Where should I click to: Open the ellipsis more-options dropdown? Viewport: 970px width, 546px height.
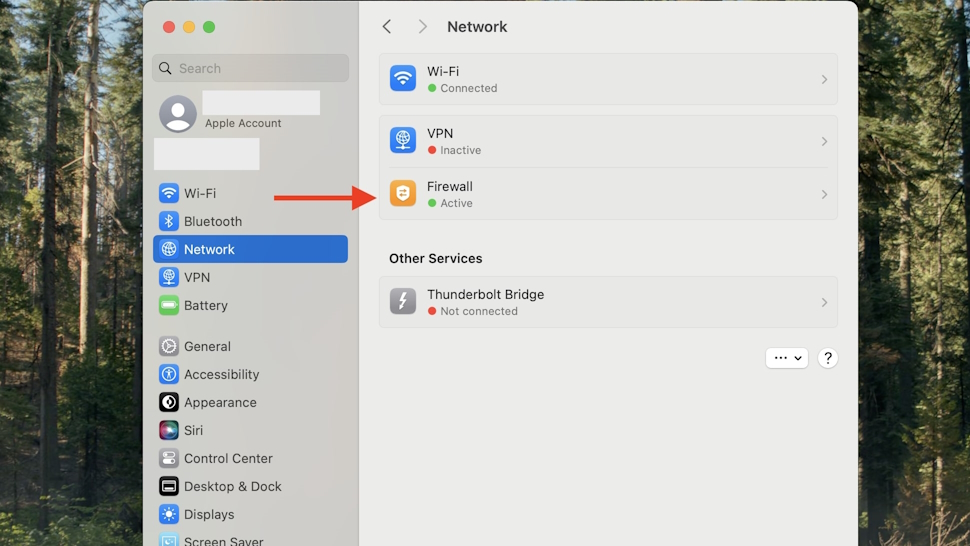tap(787, 358)
